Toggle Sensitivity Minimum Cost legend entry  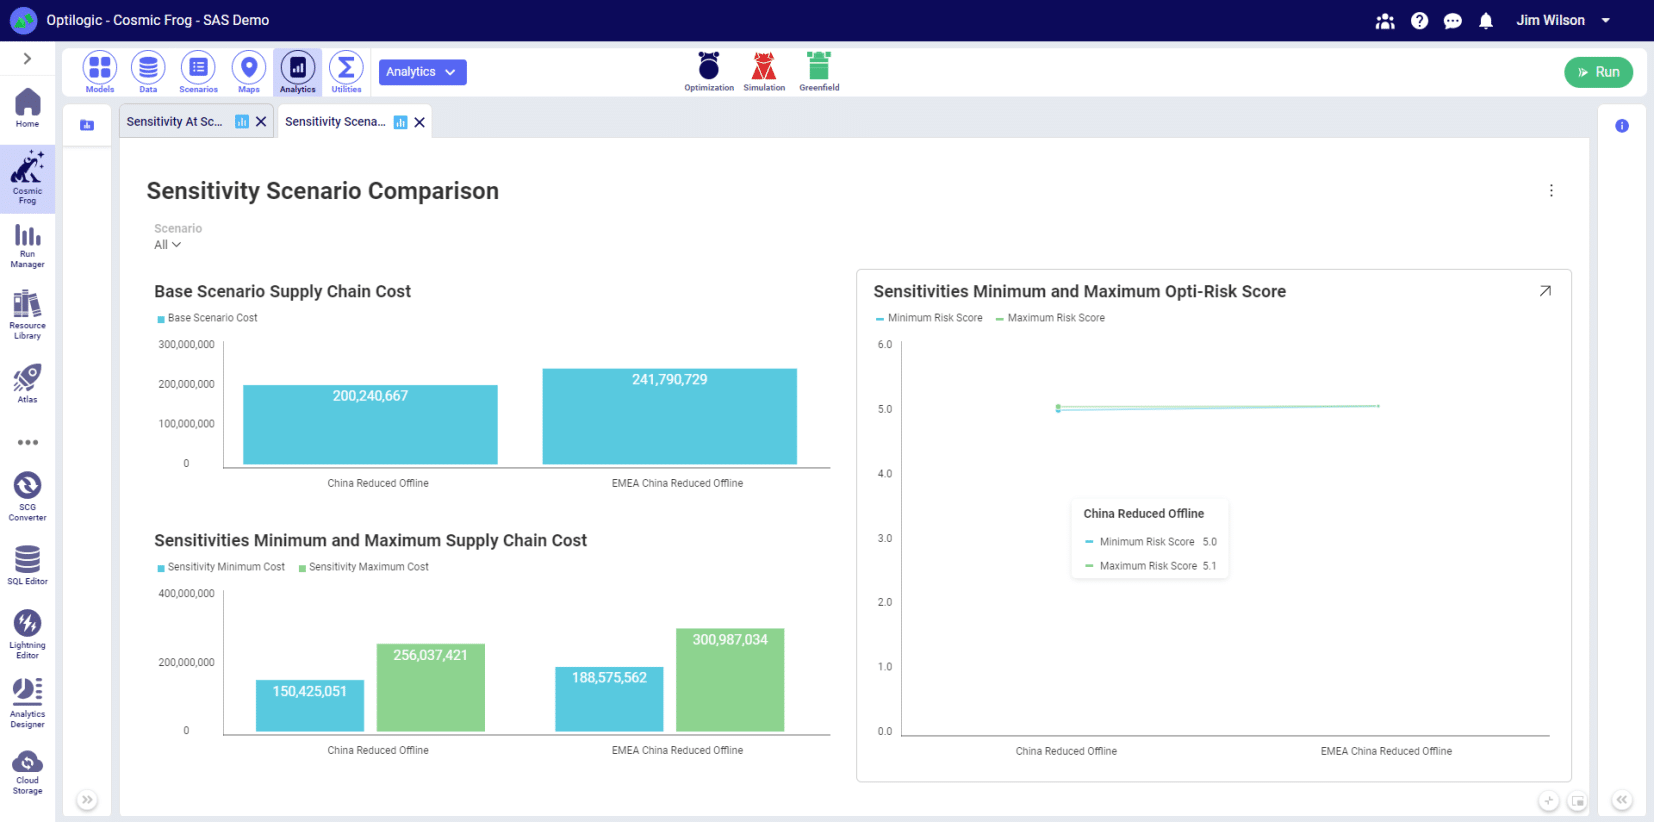tap(221, 567)
